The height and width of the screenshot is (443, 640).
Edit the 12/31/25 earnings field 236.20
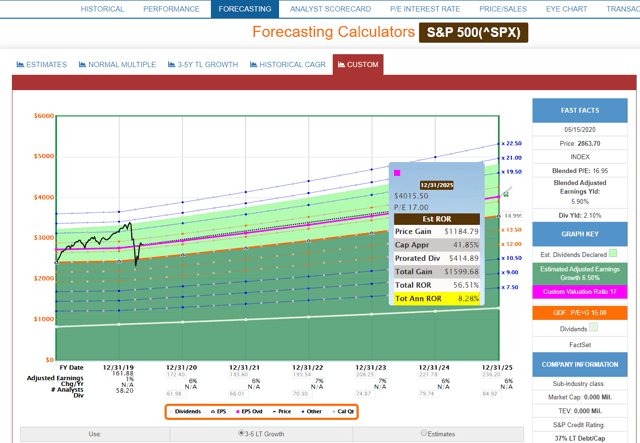click(491, 374)
